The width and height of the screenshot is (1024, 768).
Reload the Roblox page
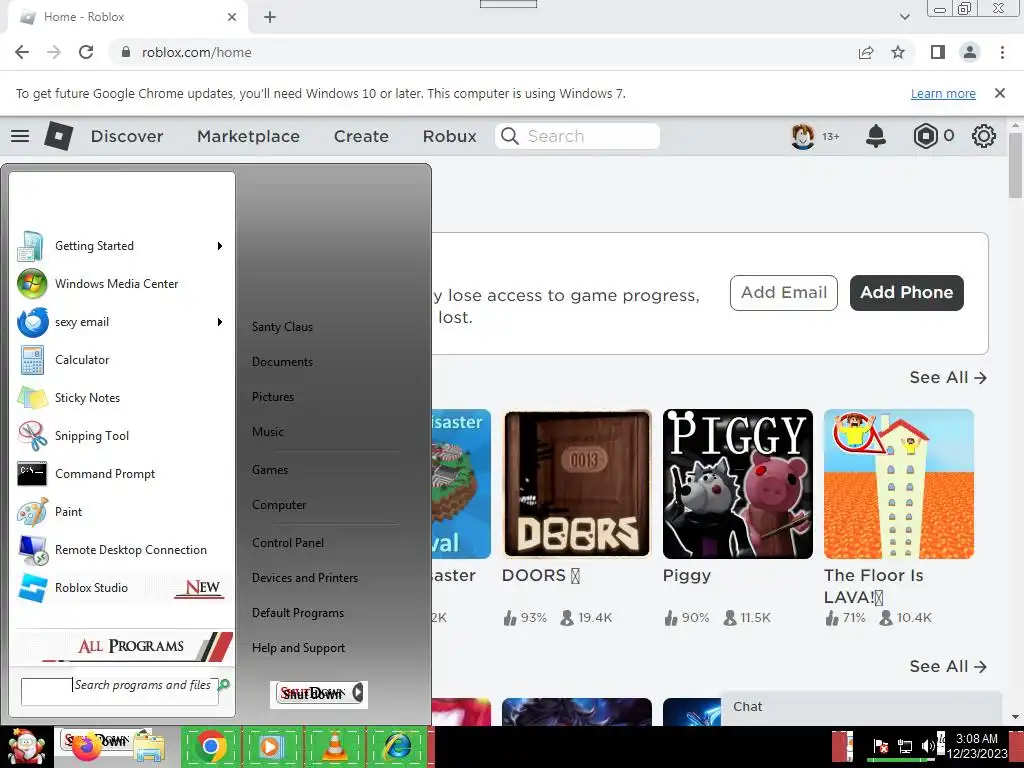pos(86,52)
